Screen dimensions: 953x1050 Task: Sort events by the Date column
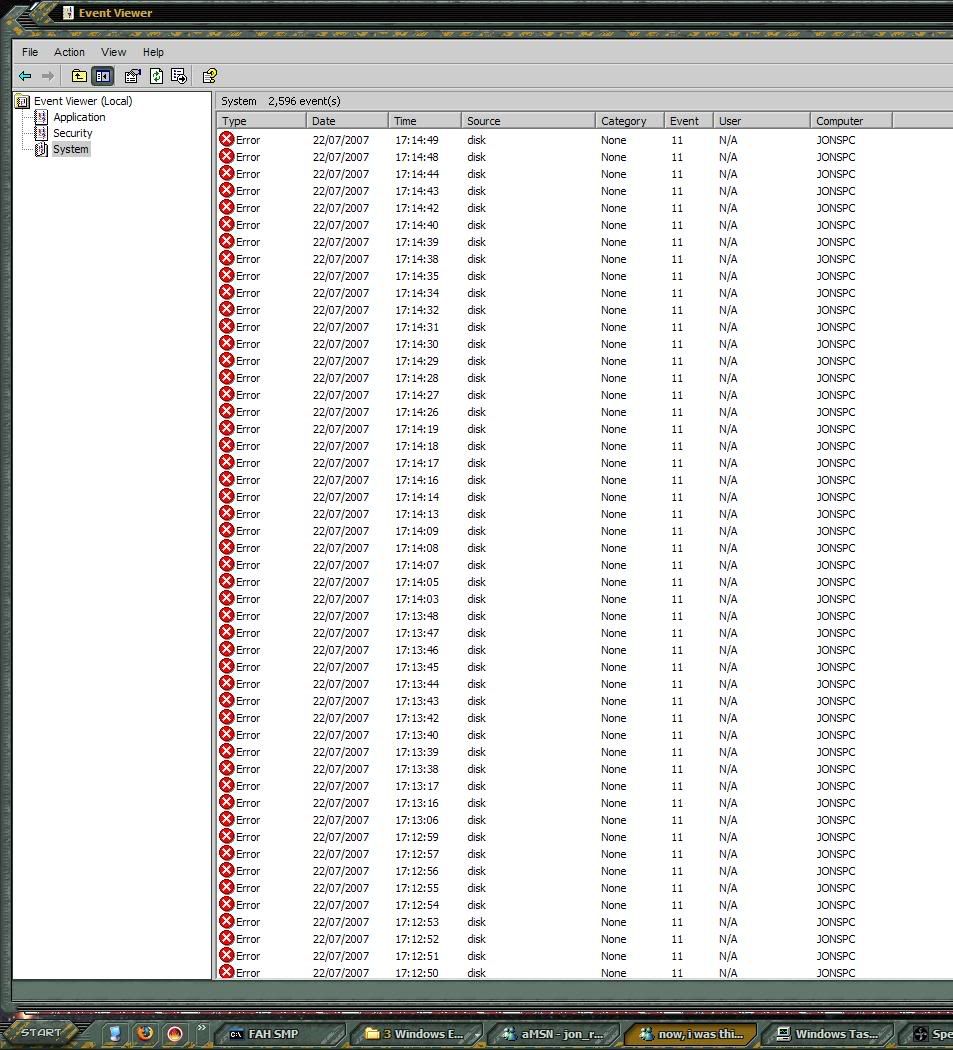pos(345,120)
